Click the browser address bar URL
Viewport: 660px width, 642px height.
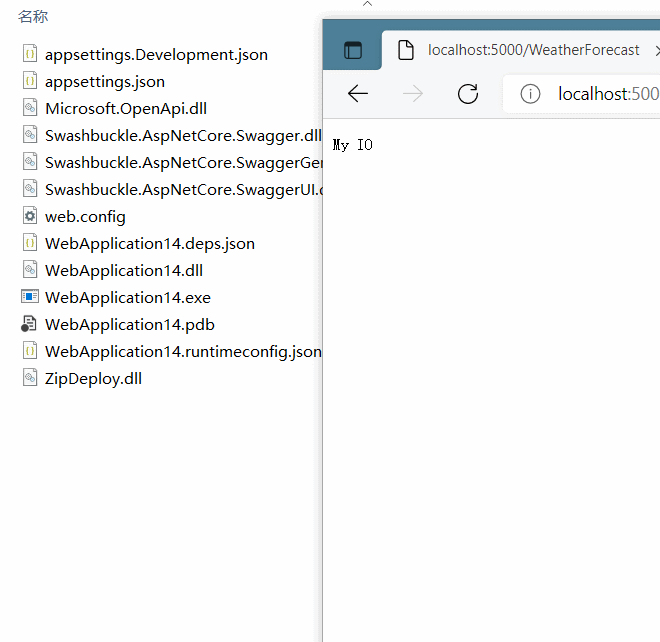pyautogui.click(x=608, y=93)
